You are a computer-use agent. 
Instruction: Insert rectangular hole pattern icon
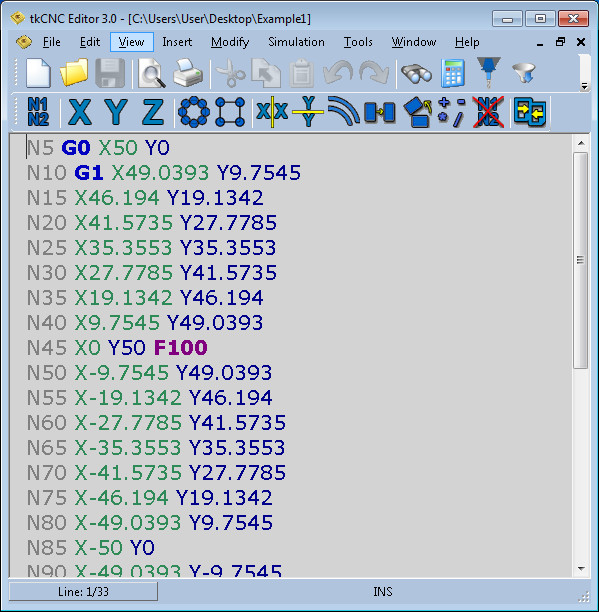230,112
